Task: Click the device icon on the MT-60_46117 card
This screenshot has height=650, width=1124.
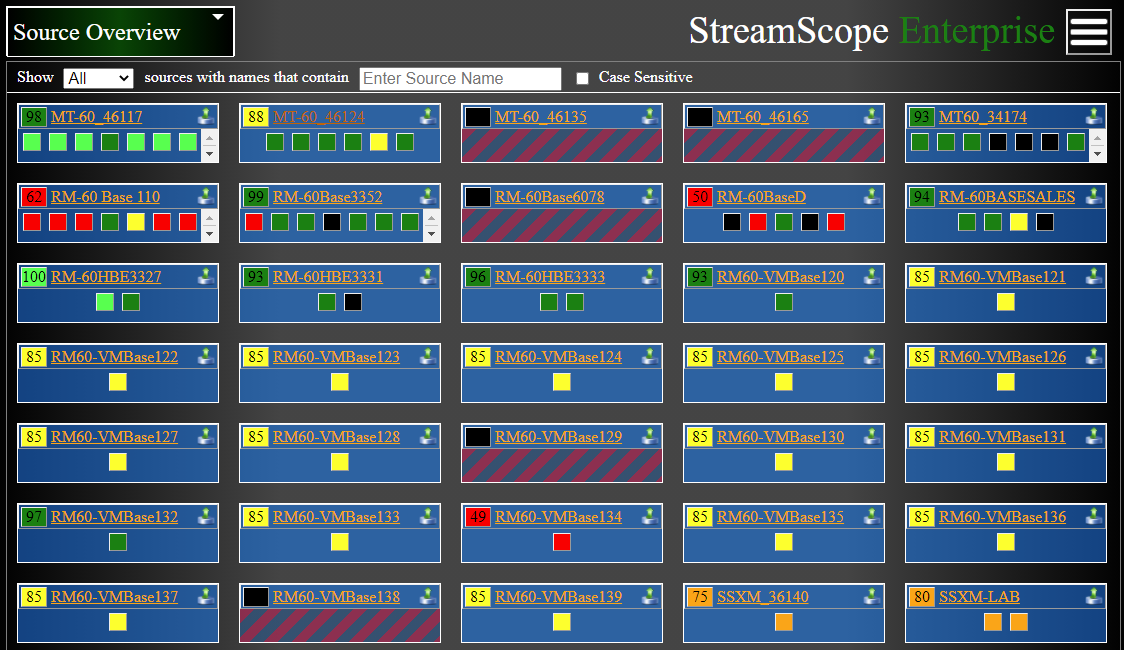Action: tap(207, 116)
